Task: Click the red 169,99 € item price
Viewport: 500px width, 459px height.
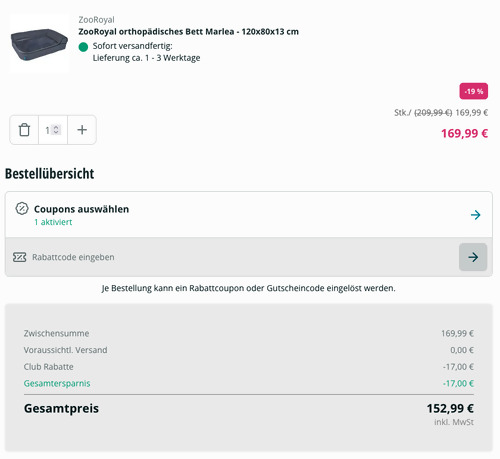Action: 464,133
